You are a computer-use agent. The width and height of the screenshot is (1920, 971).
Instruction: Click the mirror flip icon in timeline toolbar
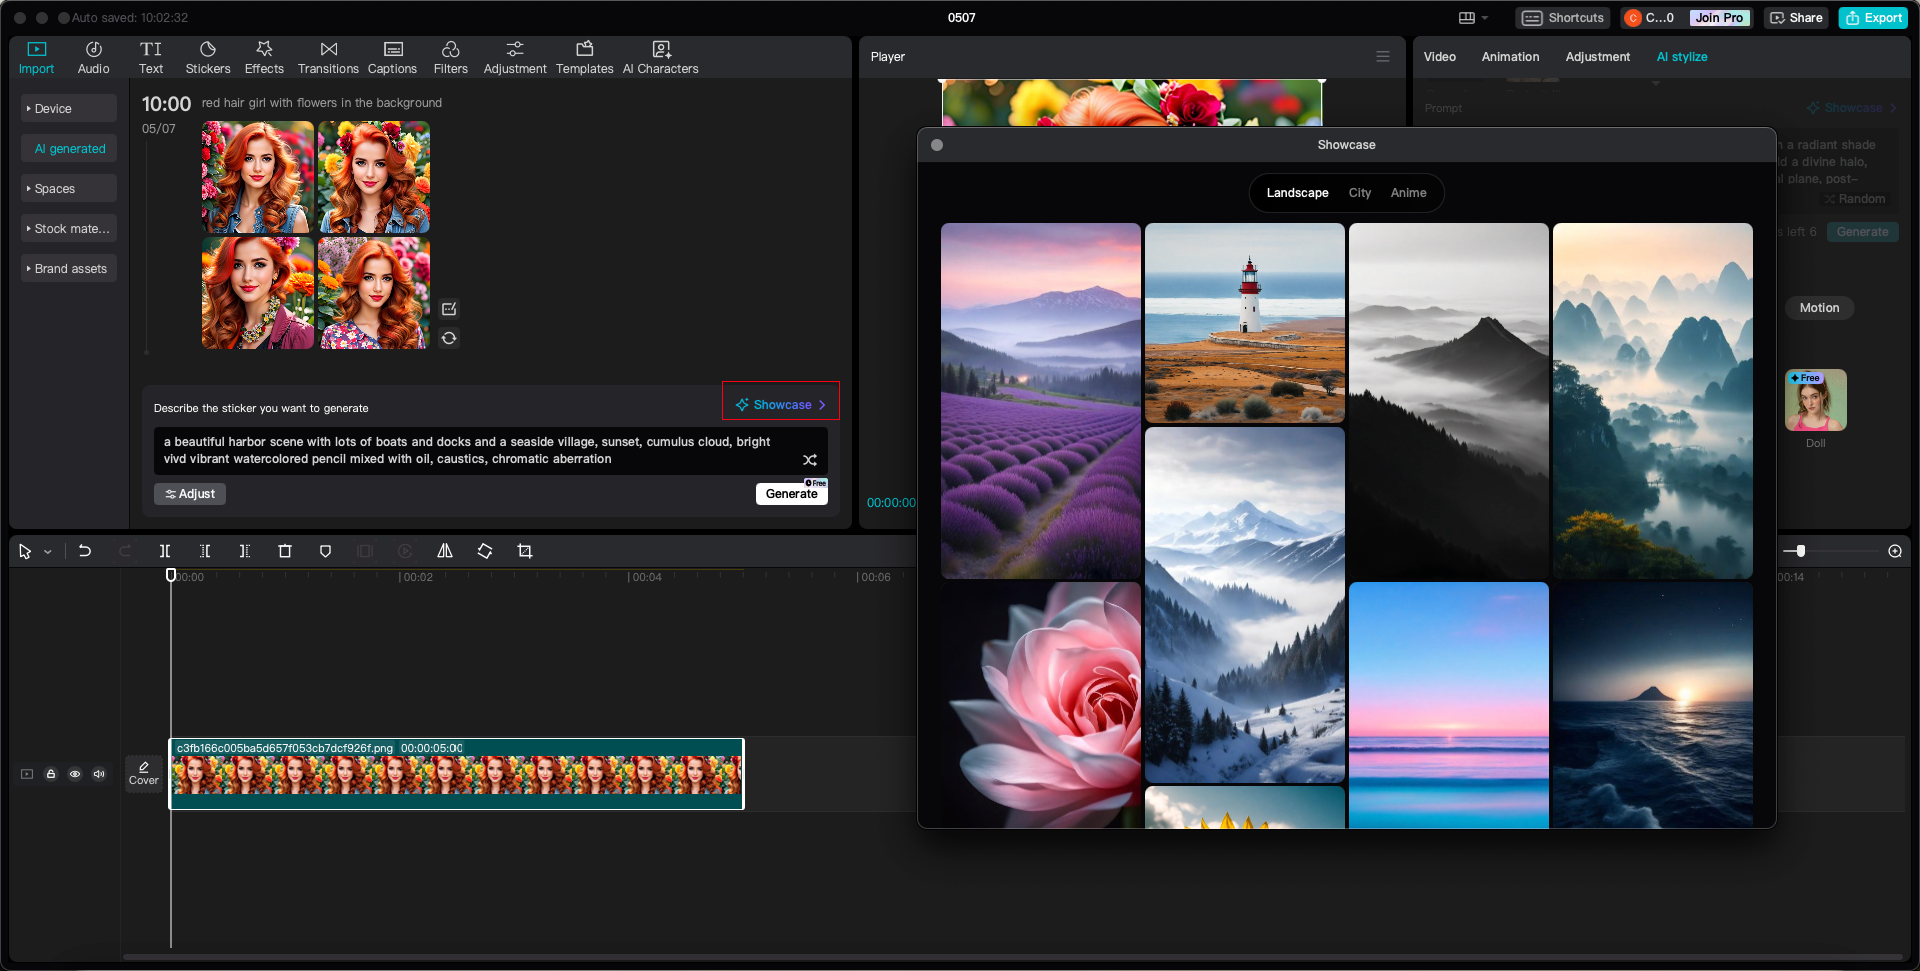pyautogui.click(x=445, y=551)
